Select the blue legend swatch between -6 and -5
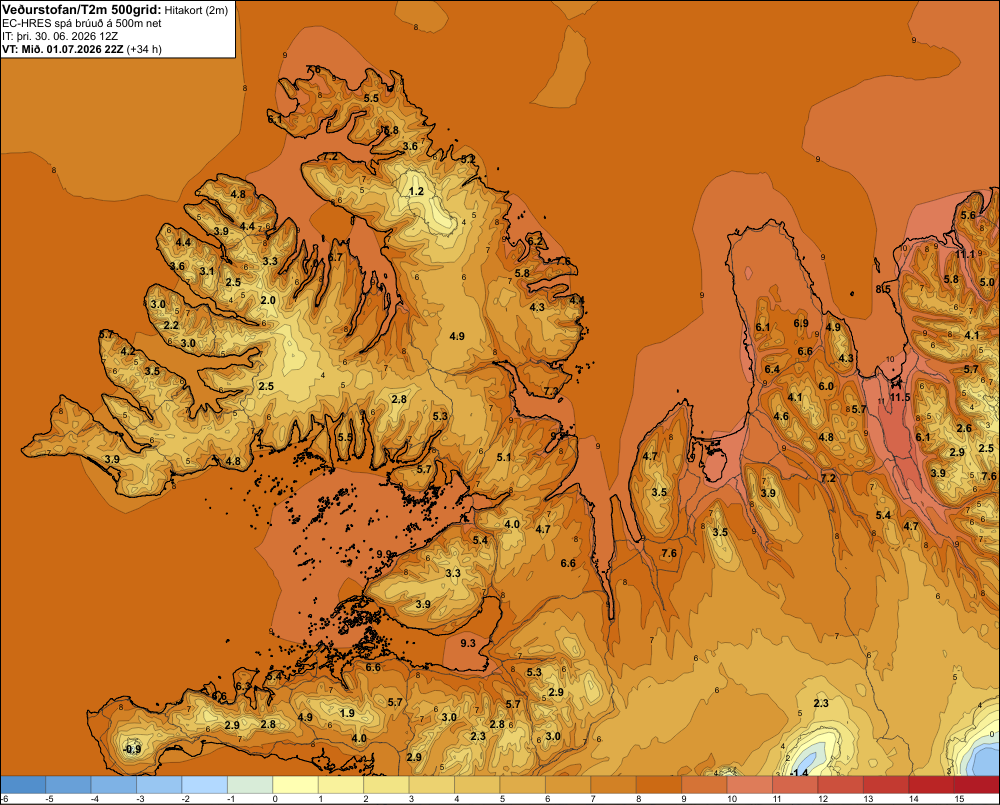1000x805 pixels. tap(23, 784)
